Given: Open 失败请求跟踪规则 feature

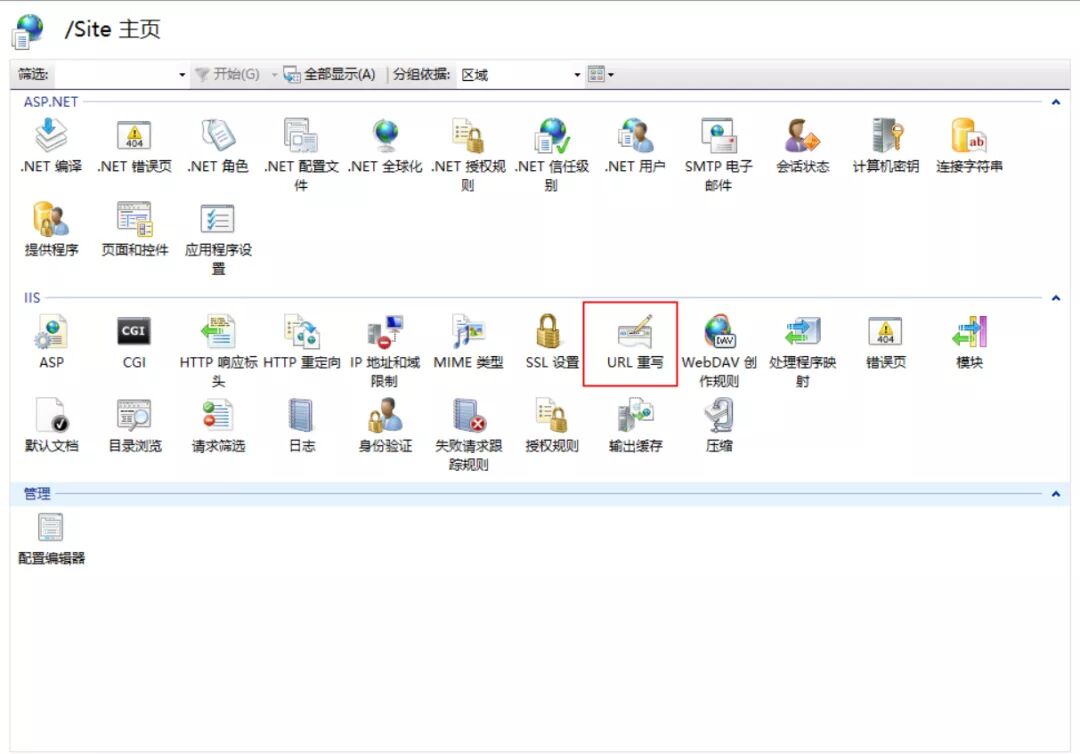Looking at the screenshot, I should (468, 434).
